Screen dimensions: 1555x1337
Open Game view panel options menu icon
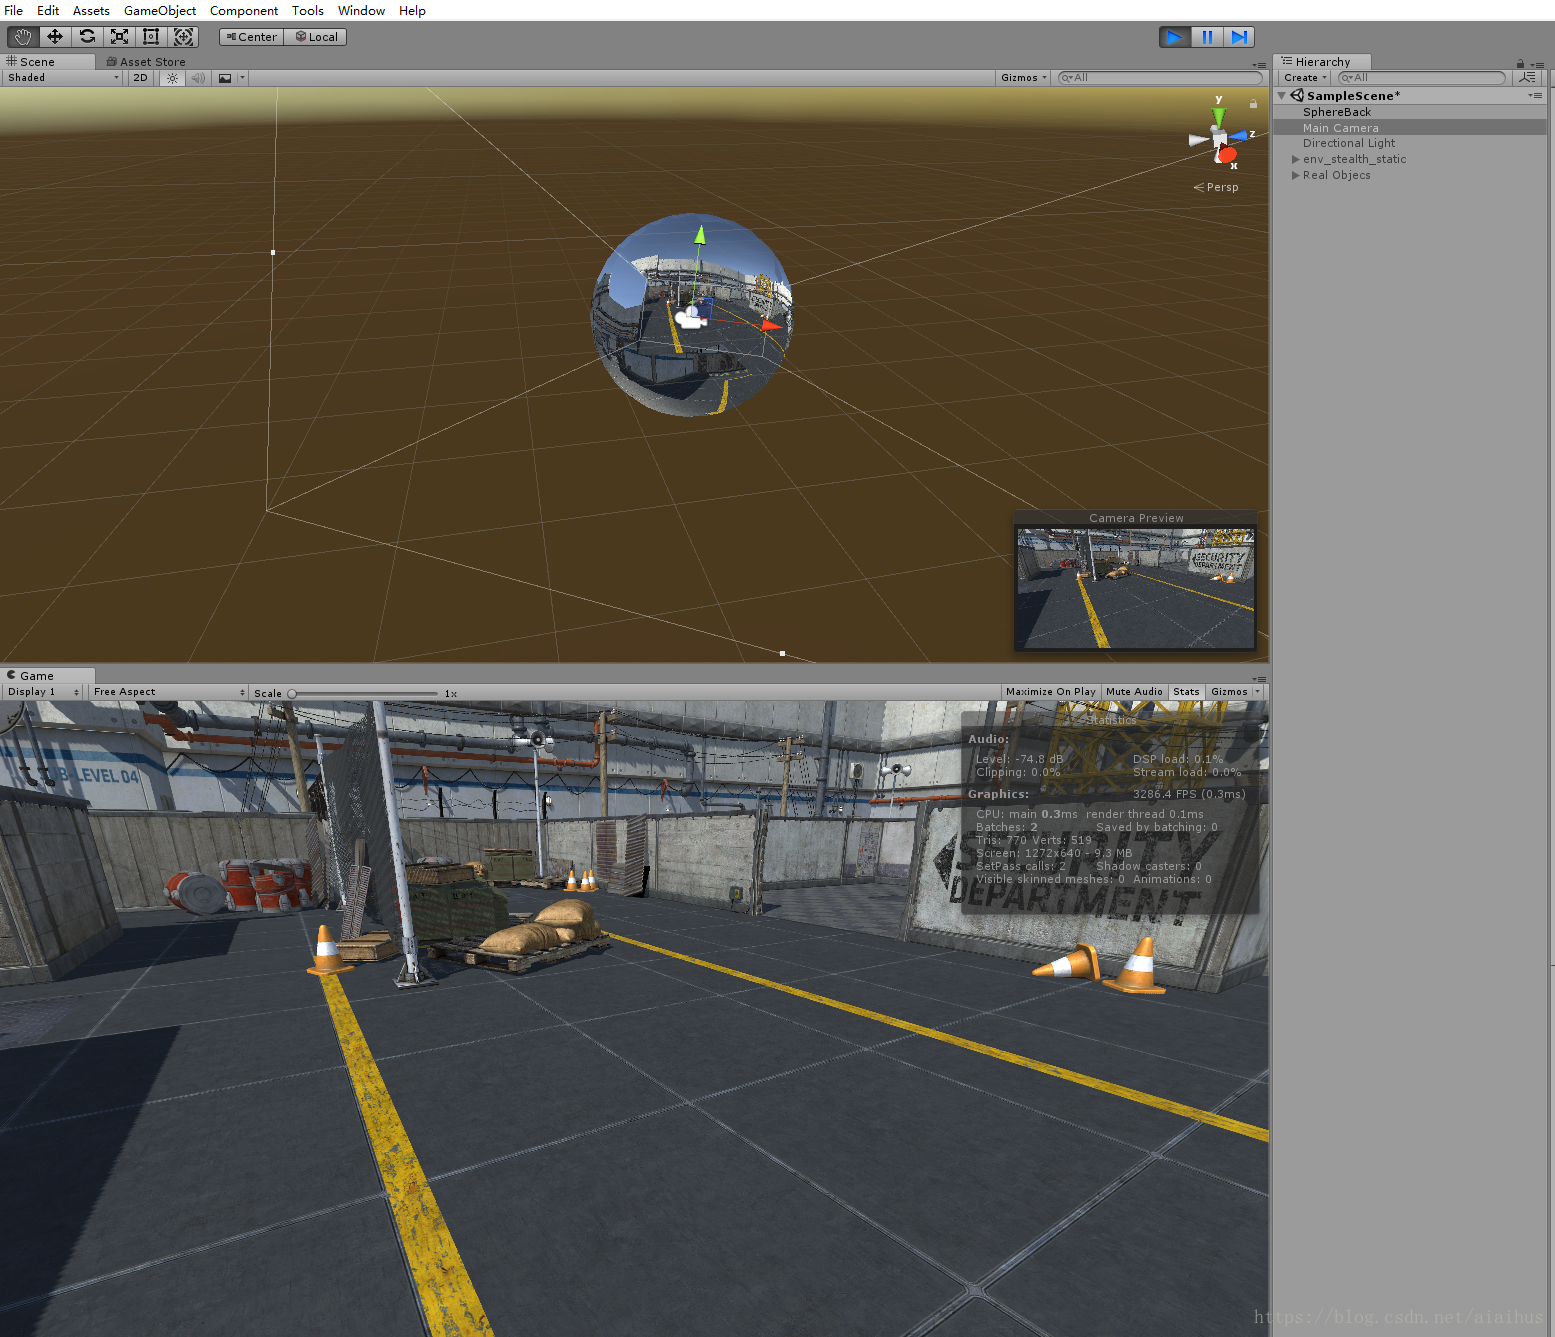1259,679
